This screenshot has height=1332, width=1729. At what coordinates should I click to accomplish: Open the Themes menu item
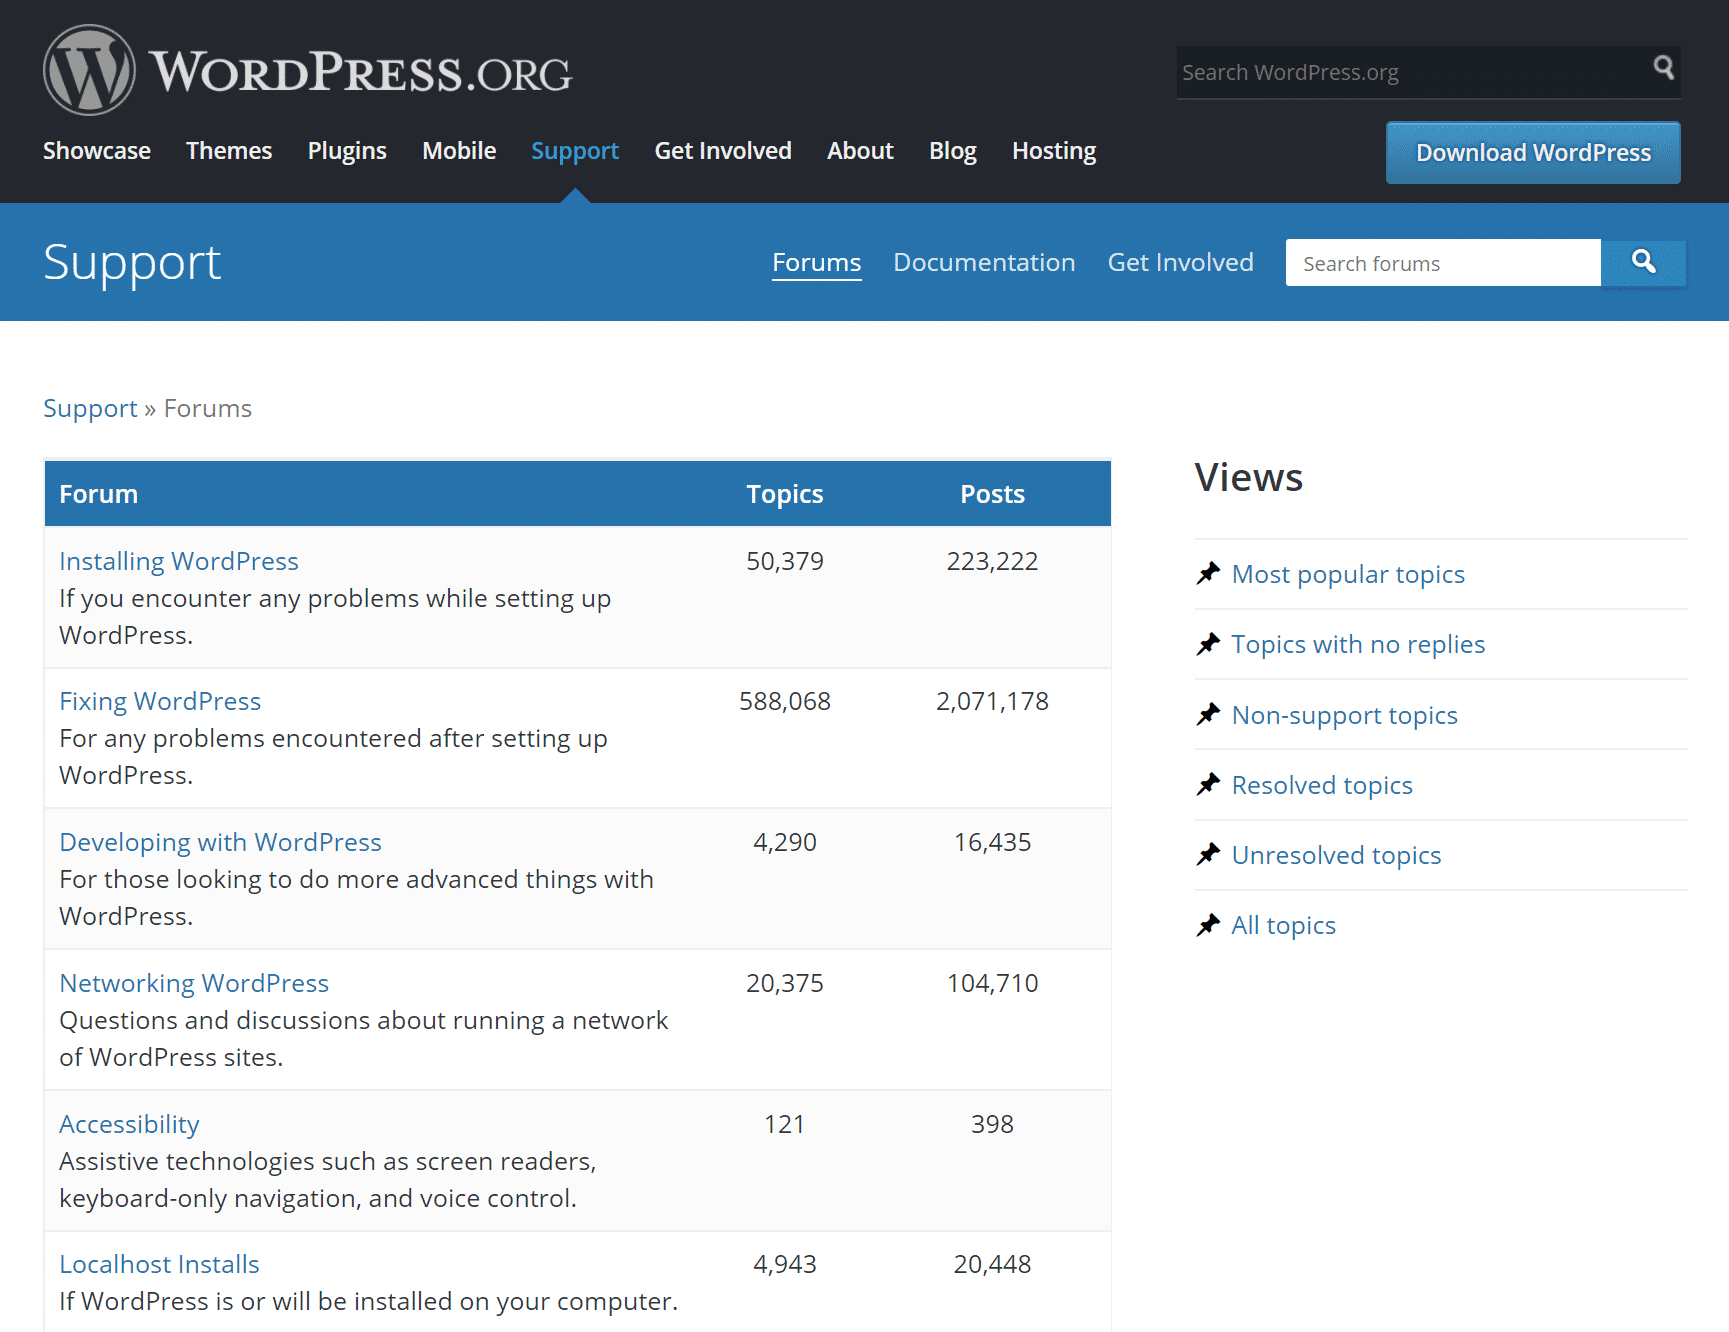[x=229, y=151]
